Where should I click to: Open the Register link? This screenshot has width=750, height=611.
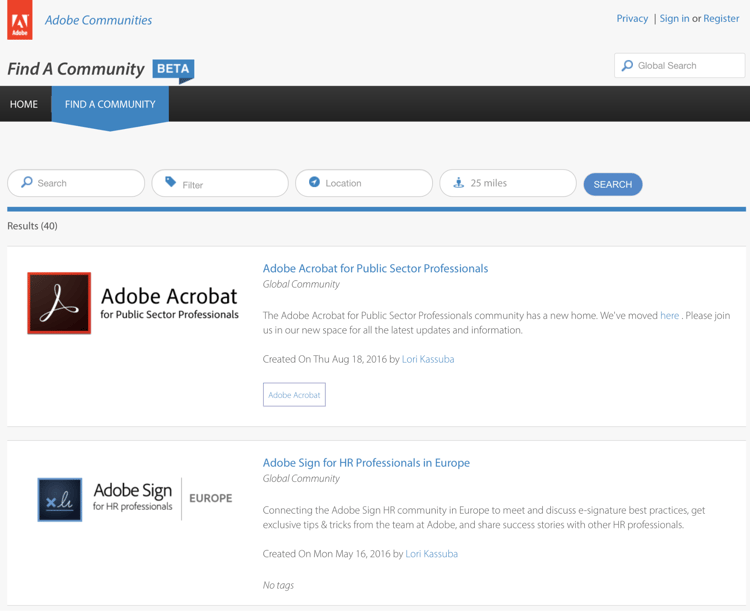[721, 18]
